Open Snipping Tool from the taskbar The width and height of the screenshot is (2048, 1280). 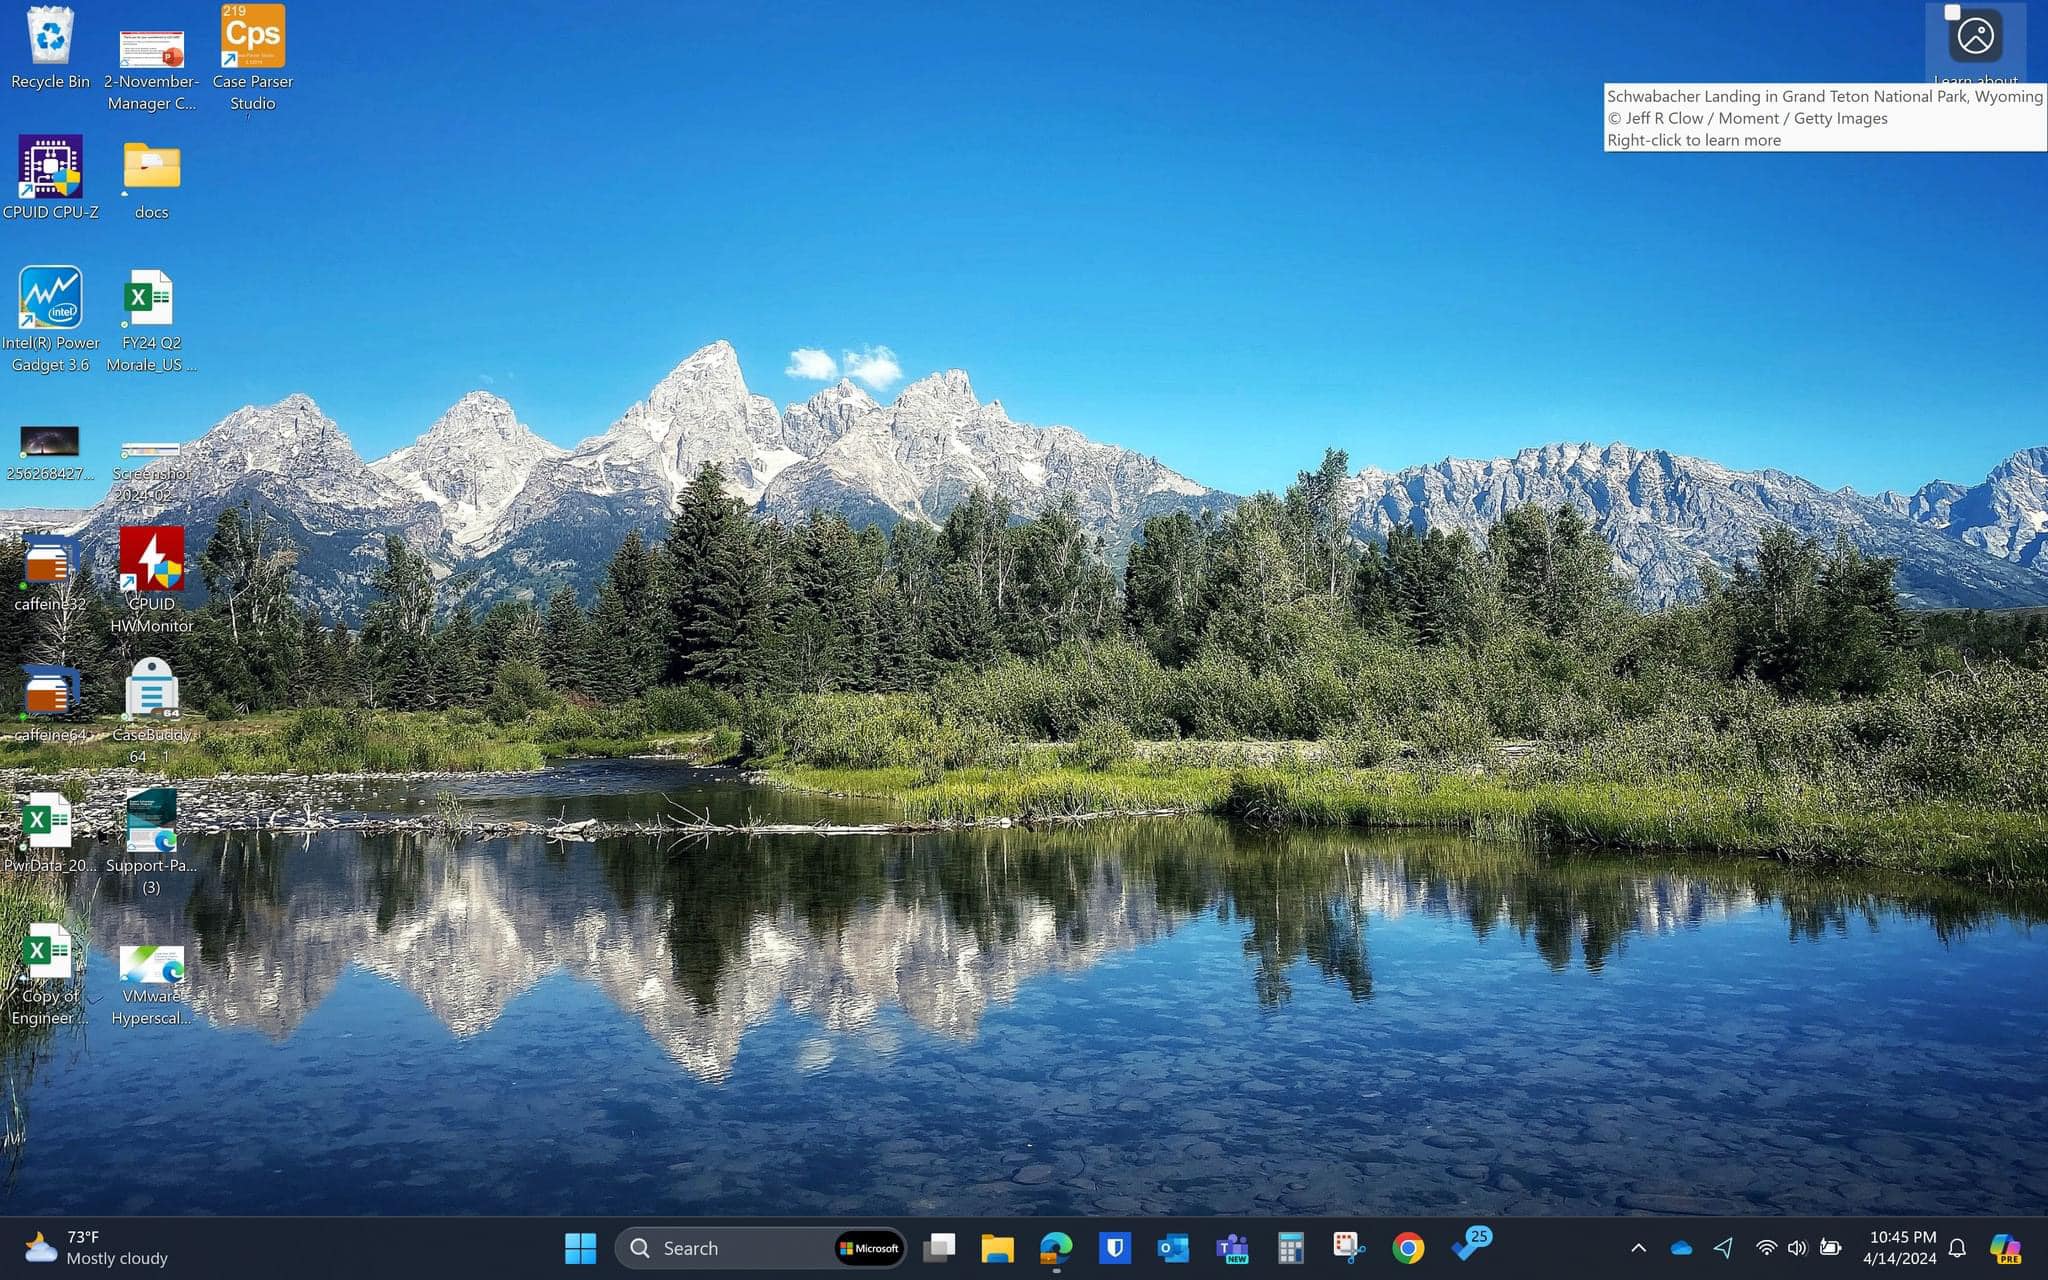1349,1248
